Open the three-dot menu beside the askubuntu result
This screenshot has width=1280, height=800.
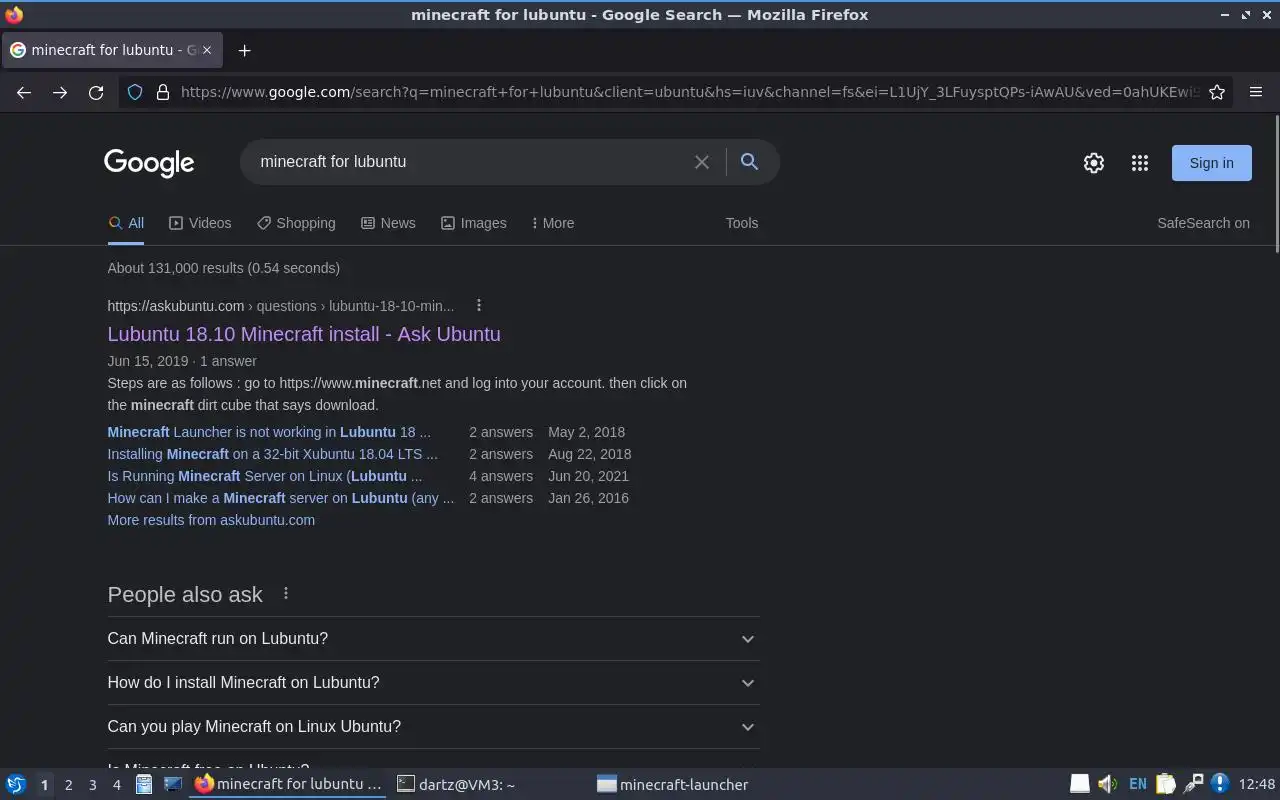479,305
